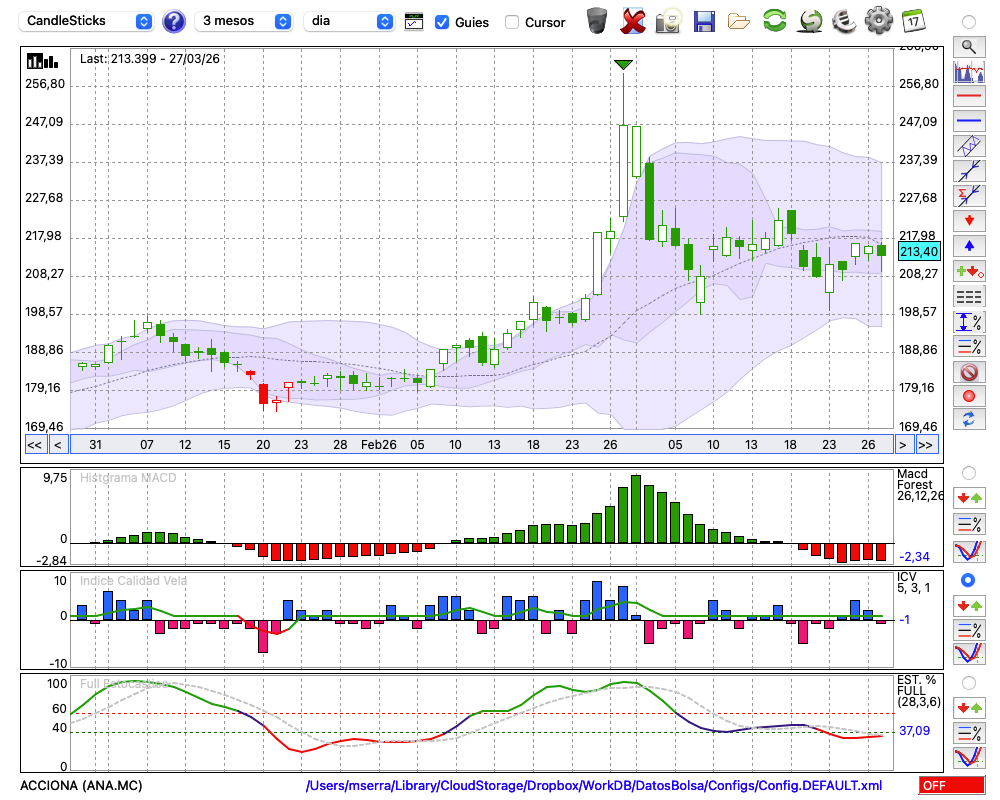The width and height of the screenshot is (1000, 800).
Task: Uncheck the Guies checkbox
Action: tap(443, 22)
